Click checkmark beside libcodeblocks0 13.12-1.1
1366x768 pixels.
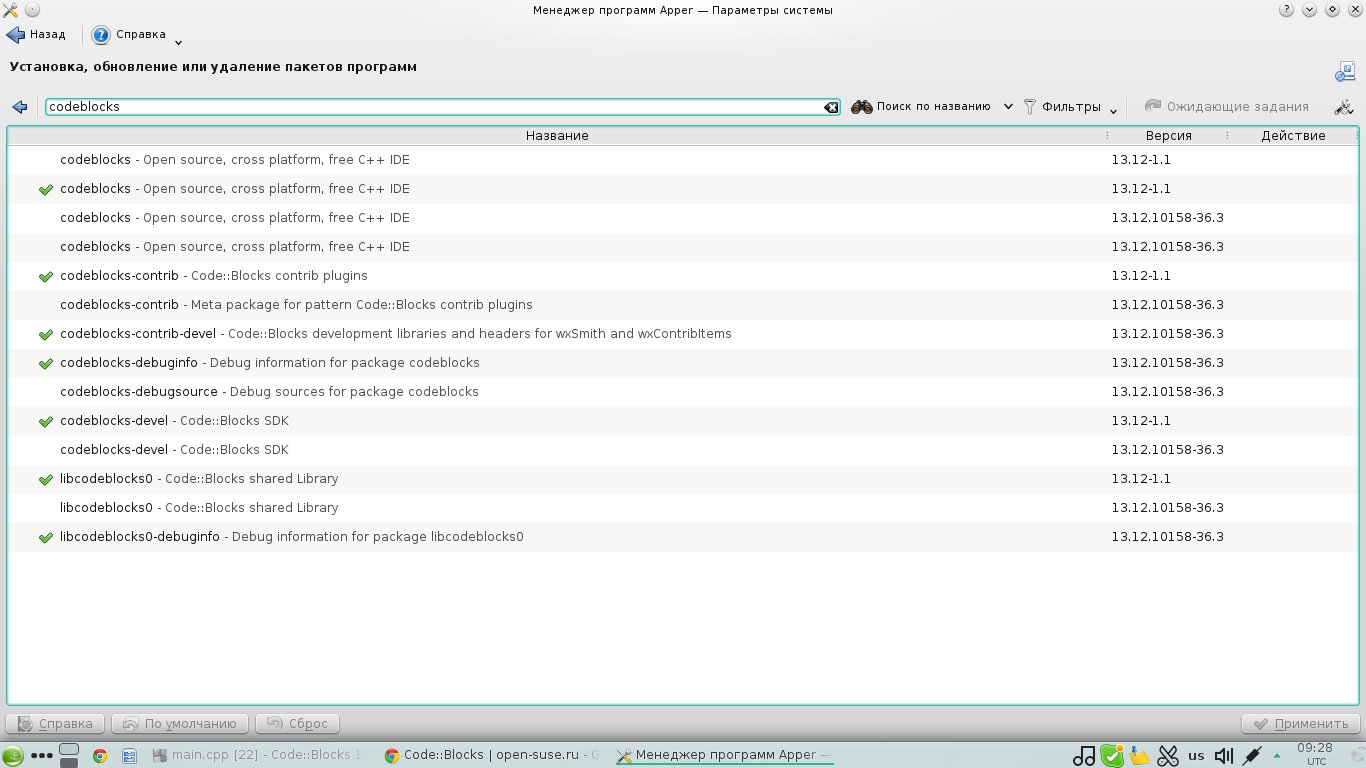tap(45, 479)
